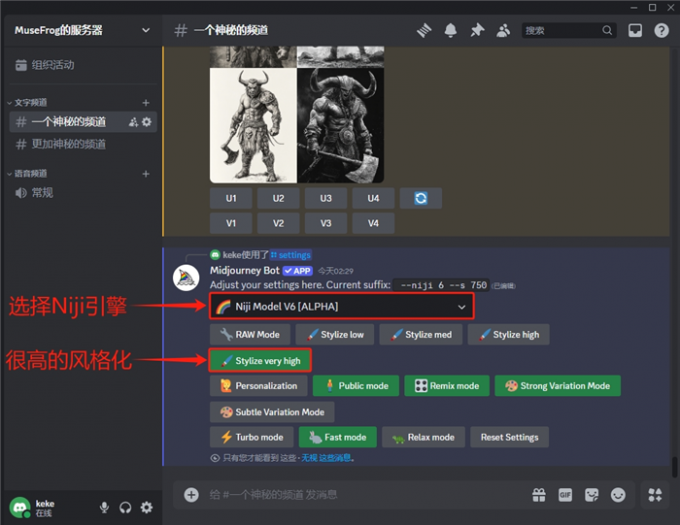Open the emoji picker
Image resolution: width=680 pixels, height=525 pixels.
click(x=618, y=495)
